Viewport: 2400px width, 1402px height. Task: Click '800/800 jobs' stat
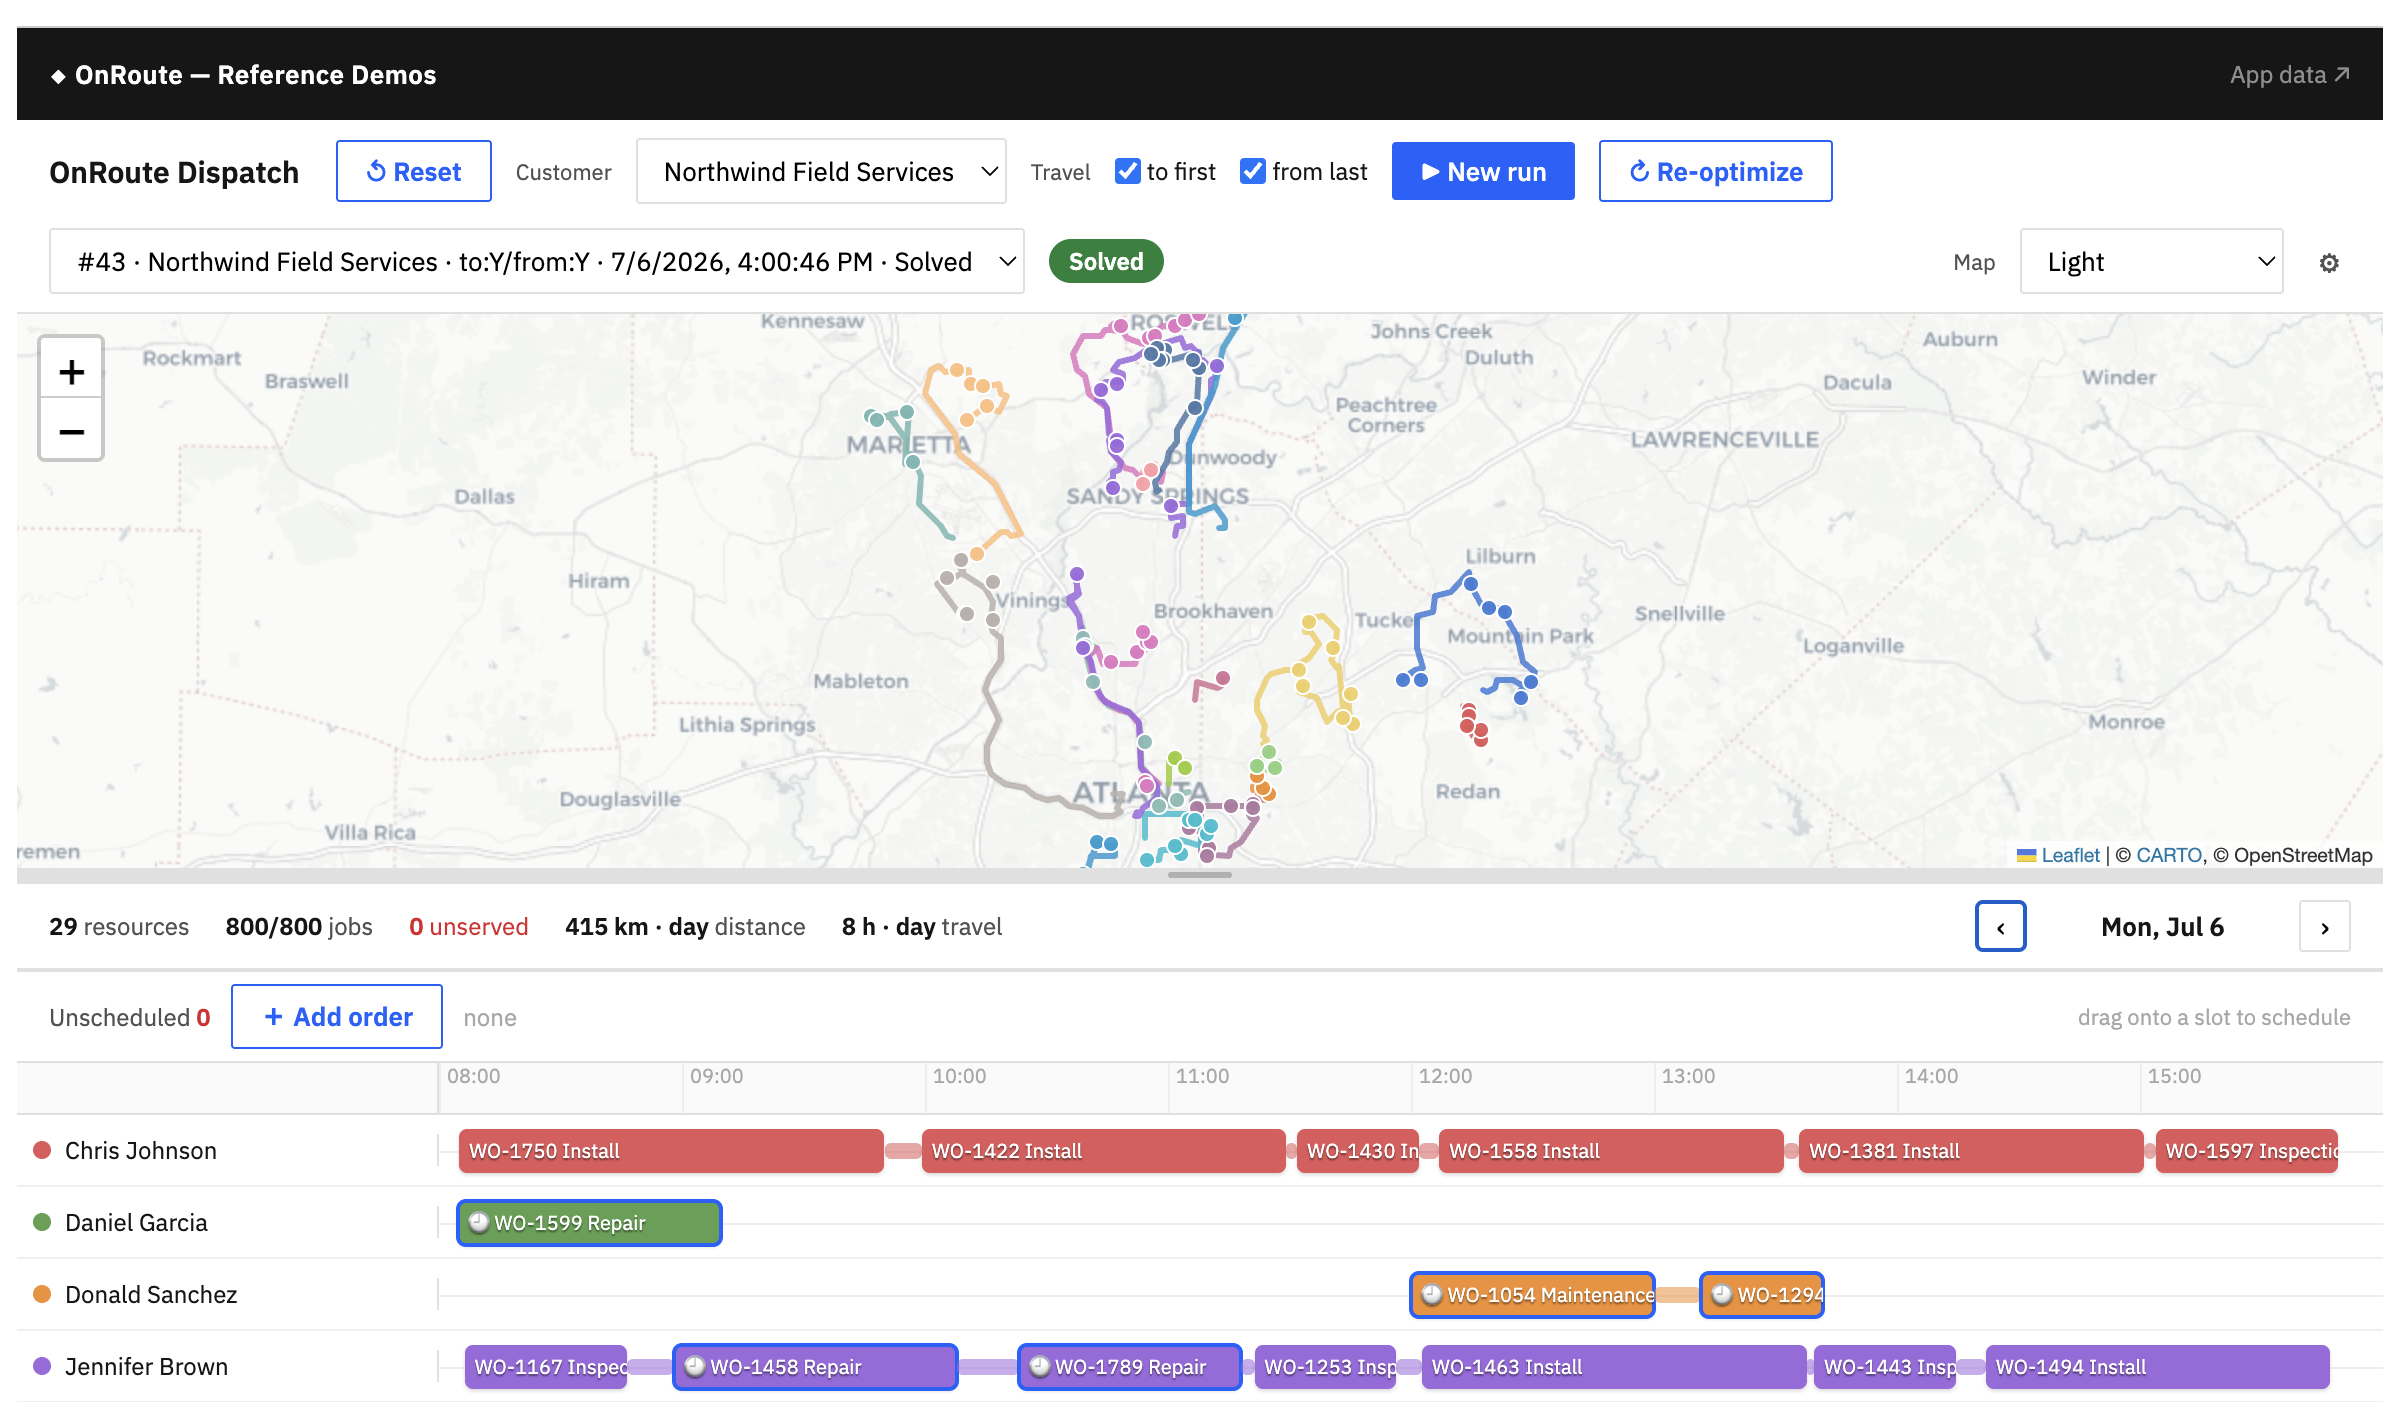[x=299, y=927]
